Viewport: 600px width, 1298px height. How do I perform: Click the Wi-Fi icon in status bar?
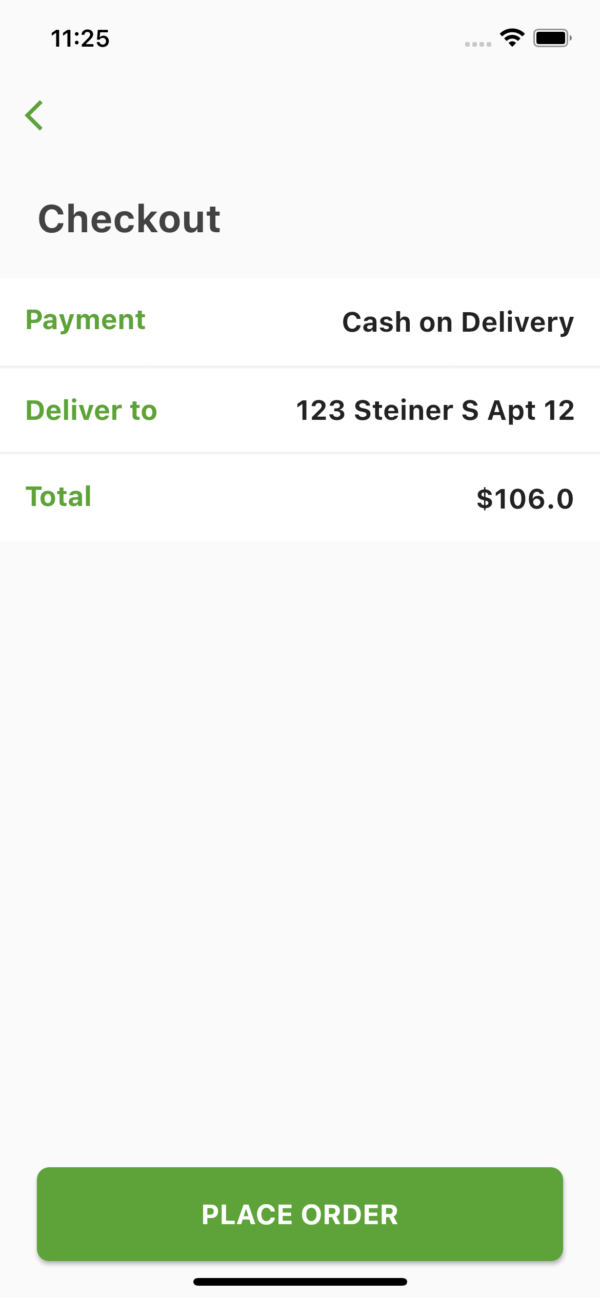(511, 39)
